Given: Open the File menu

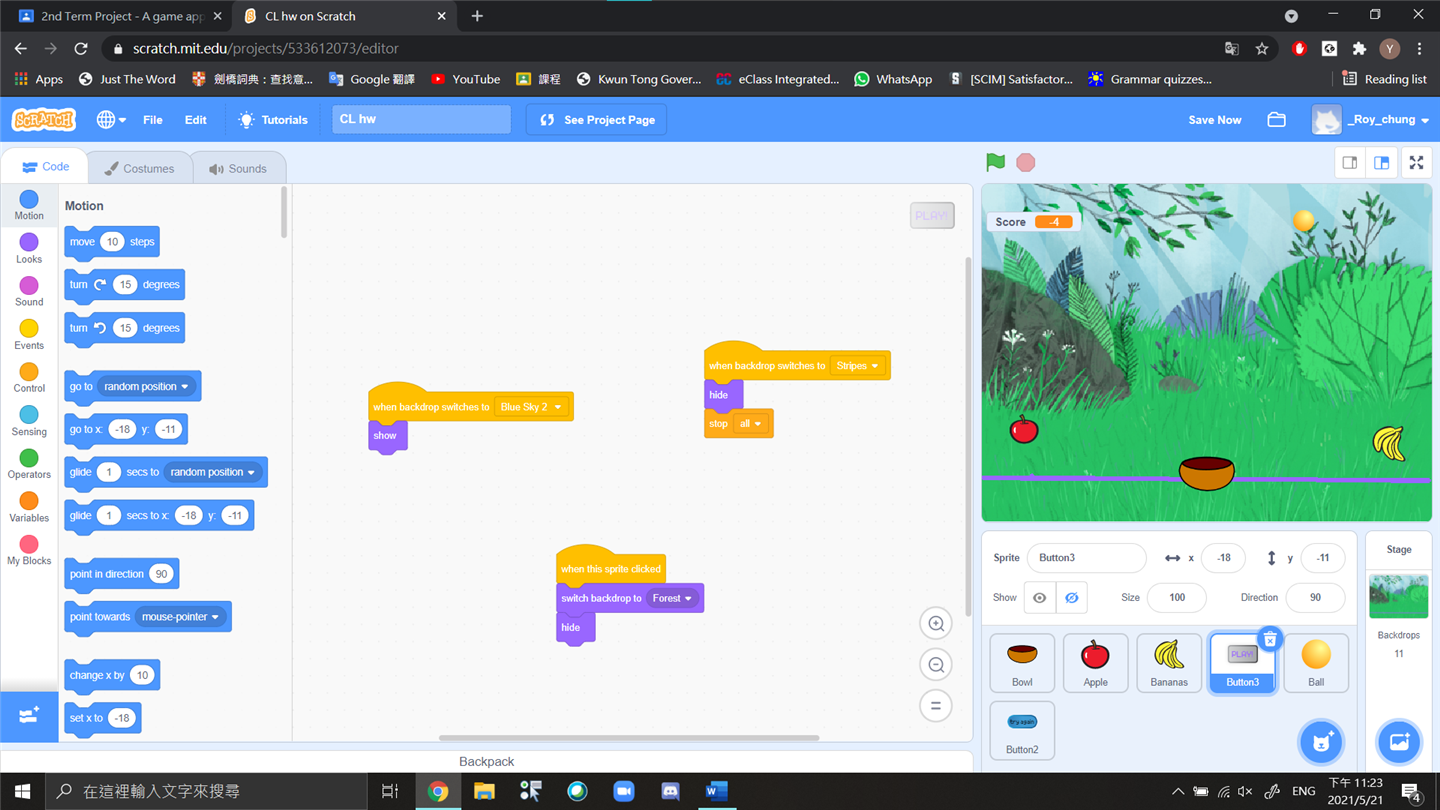Looking at the screenshot, I should tap(152, 120).
